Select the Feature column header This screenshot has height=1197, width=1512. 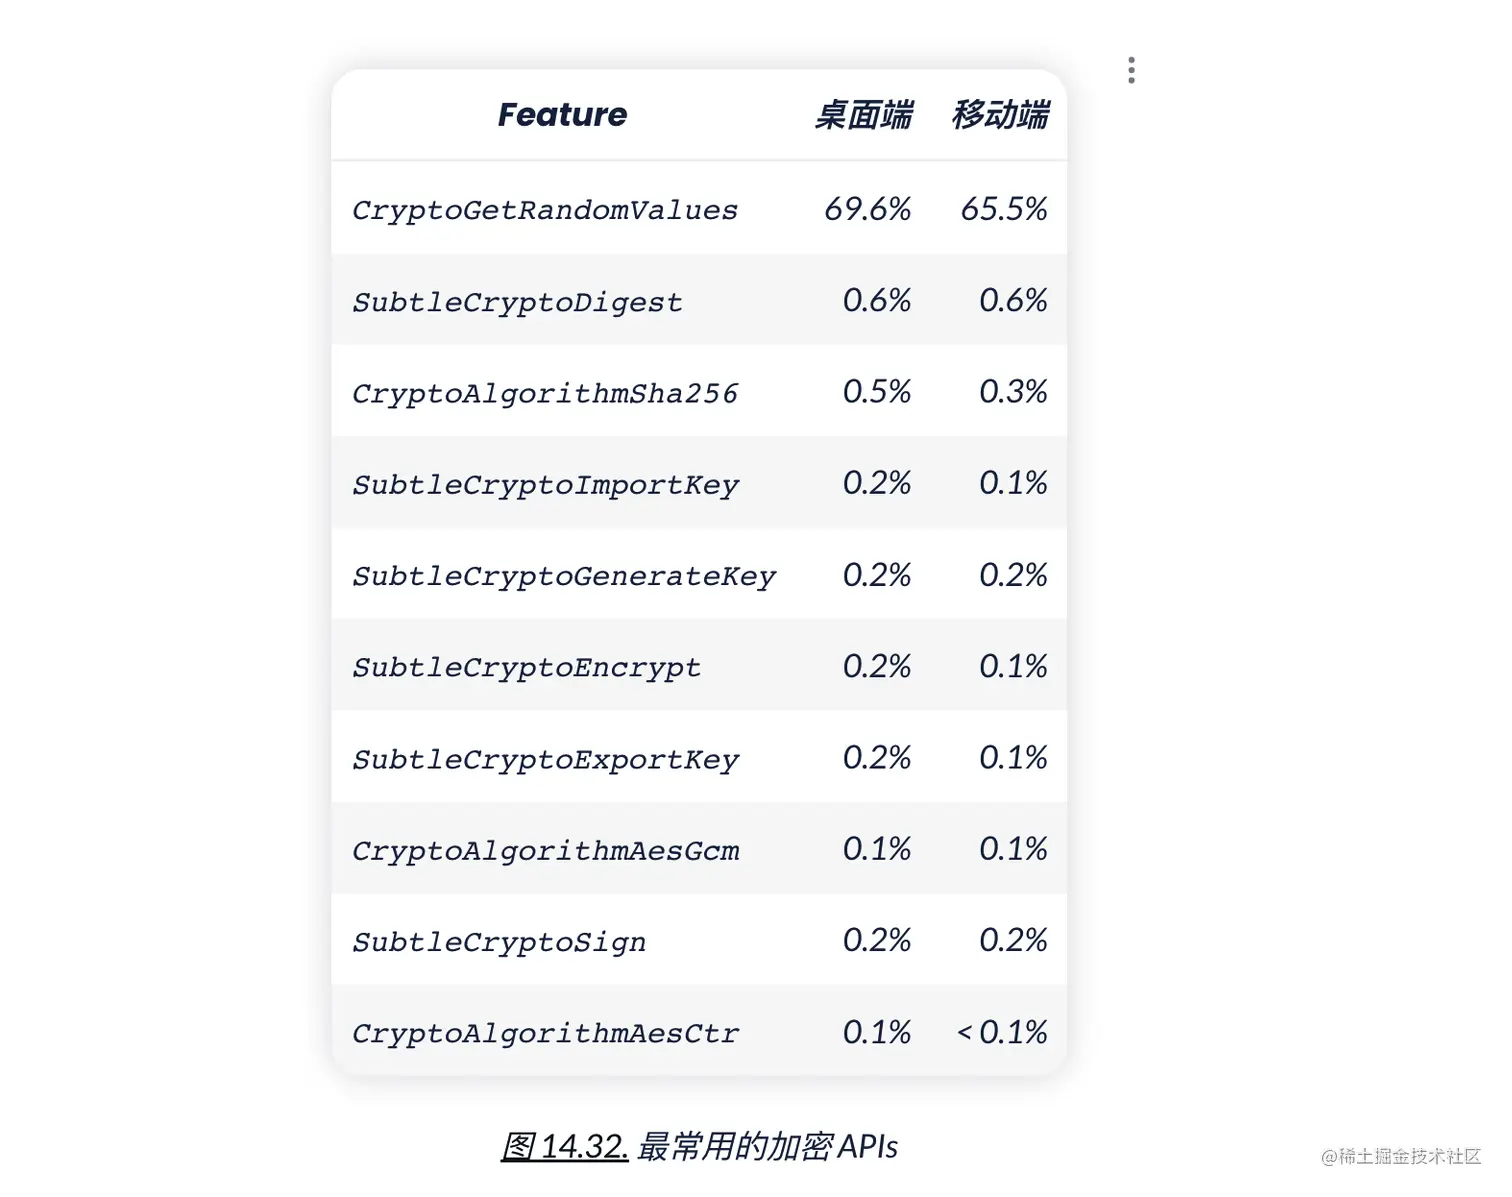pos(563,115)
